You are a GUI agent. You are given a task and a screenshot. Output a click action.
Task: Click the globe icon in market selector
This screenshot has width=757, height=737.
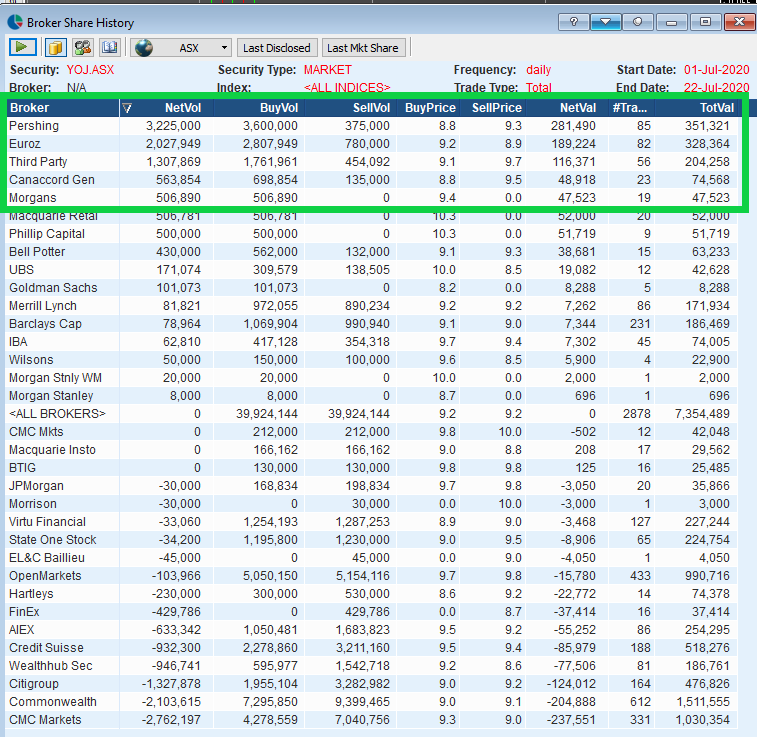(144, 48)
